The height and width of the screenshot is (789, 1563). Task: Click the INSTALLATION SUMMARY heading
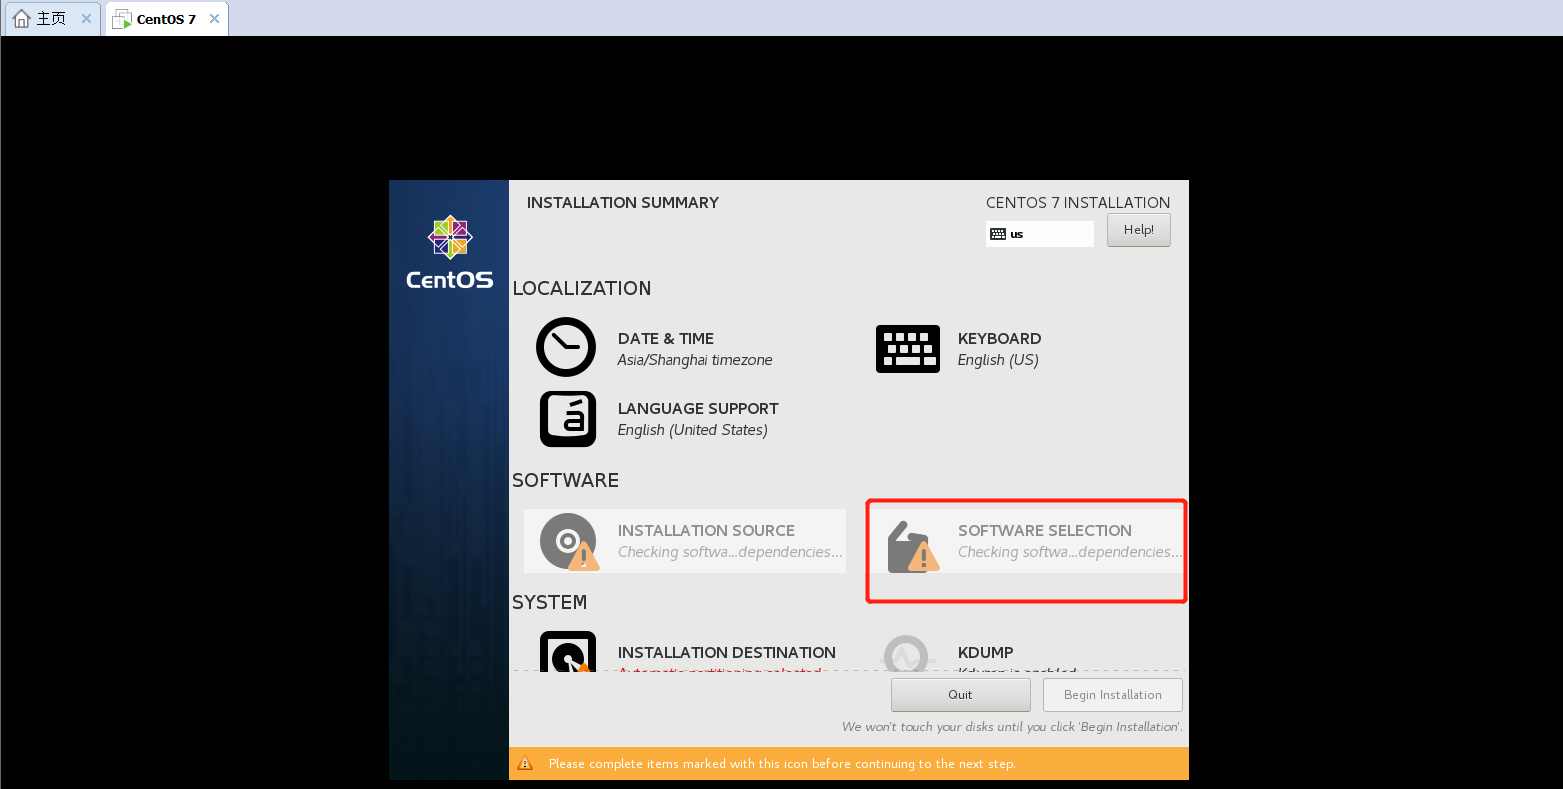click(623, 202)
